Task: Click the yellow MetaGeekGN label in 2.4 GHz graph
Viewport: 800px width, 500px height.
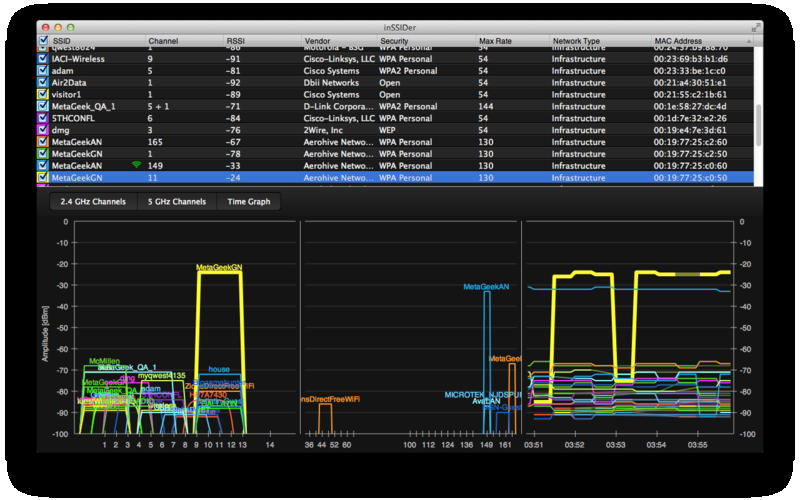Action: coord(219,267)
